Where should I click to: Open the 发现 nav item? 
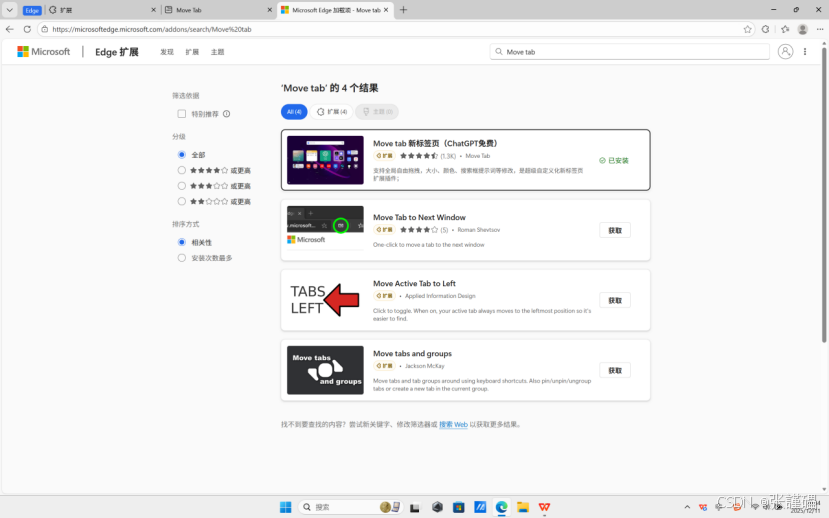click(167, 52)
